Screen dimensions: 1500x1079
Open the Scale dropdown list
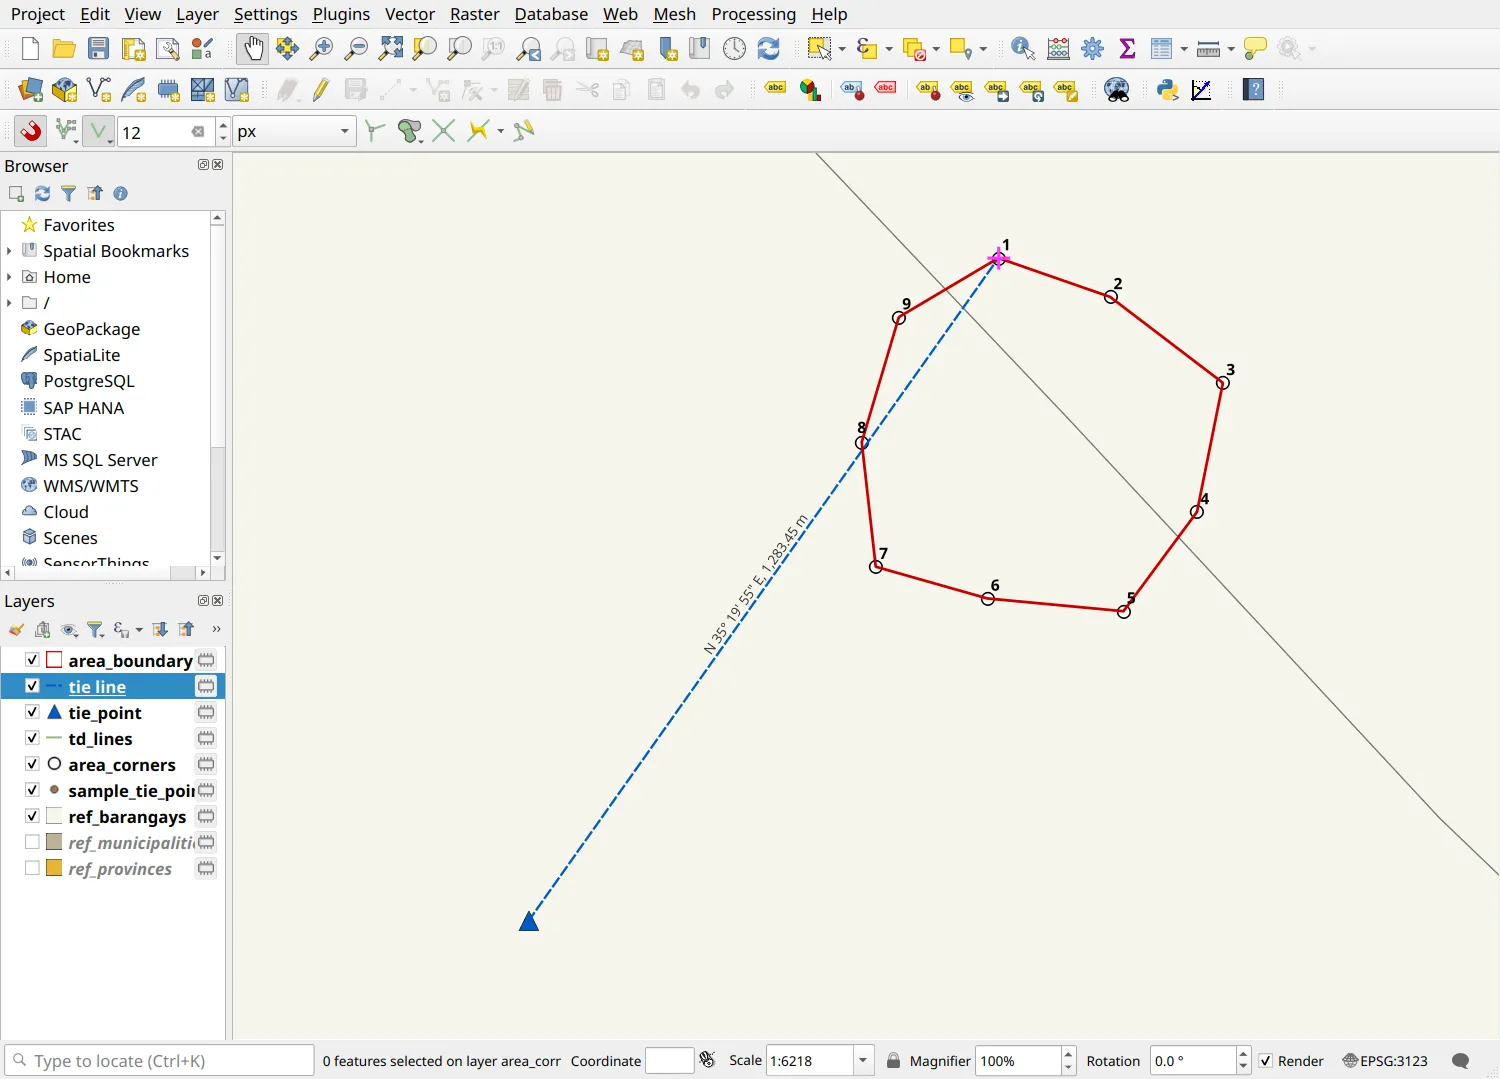click(x=863, y=1061)
